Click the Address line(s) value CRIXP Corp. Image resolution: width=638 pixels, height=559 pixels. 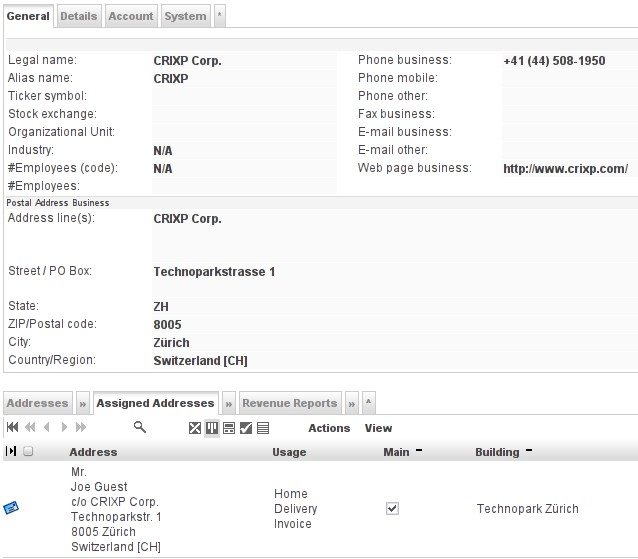click(x=188, y=218)
